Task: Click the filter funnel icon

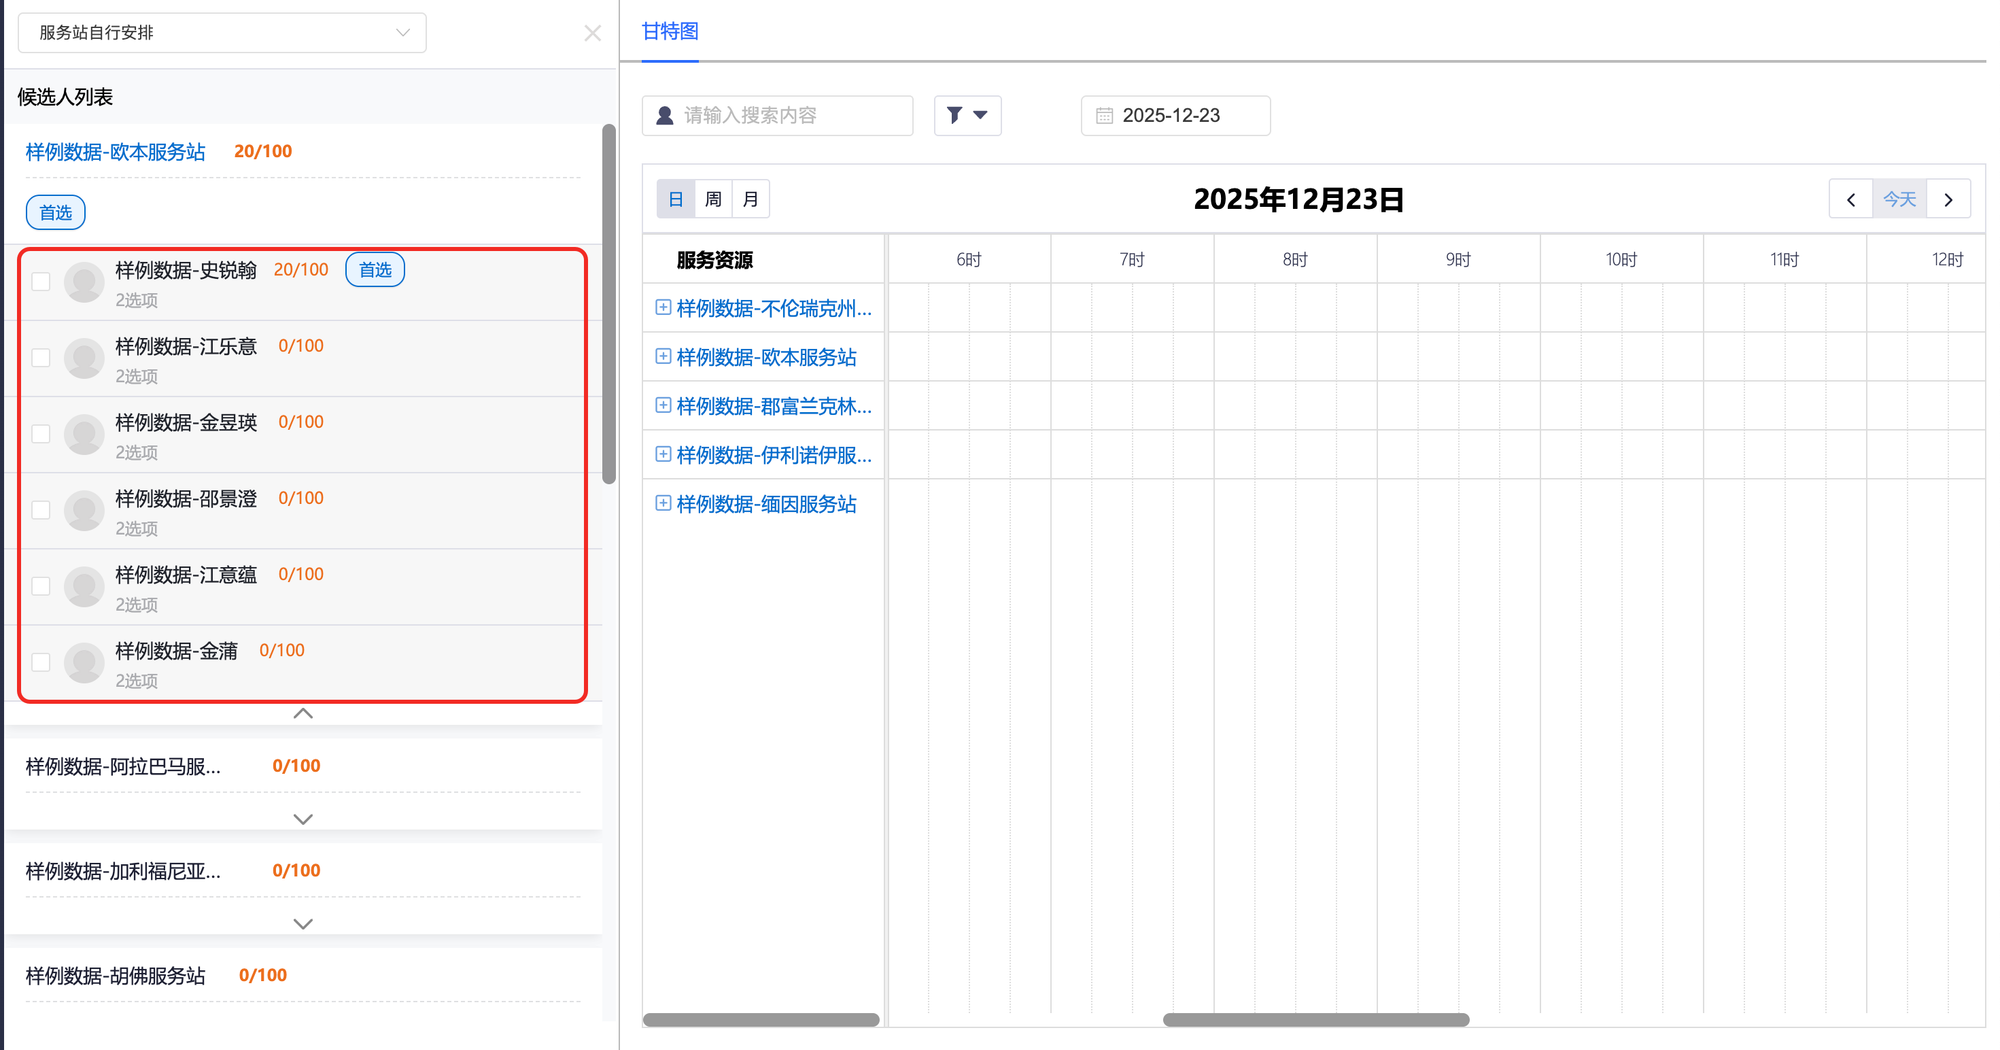Action: (x=956, y=115)
